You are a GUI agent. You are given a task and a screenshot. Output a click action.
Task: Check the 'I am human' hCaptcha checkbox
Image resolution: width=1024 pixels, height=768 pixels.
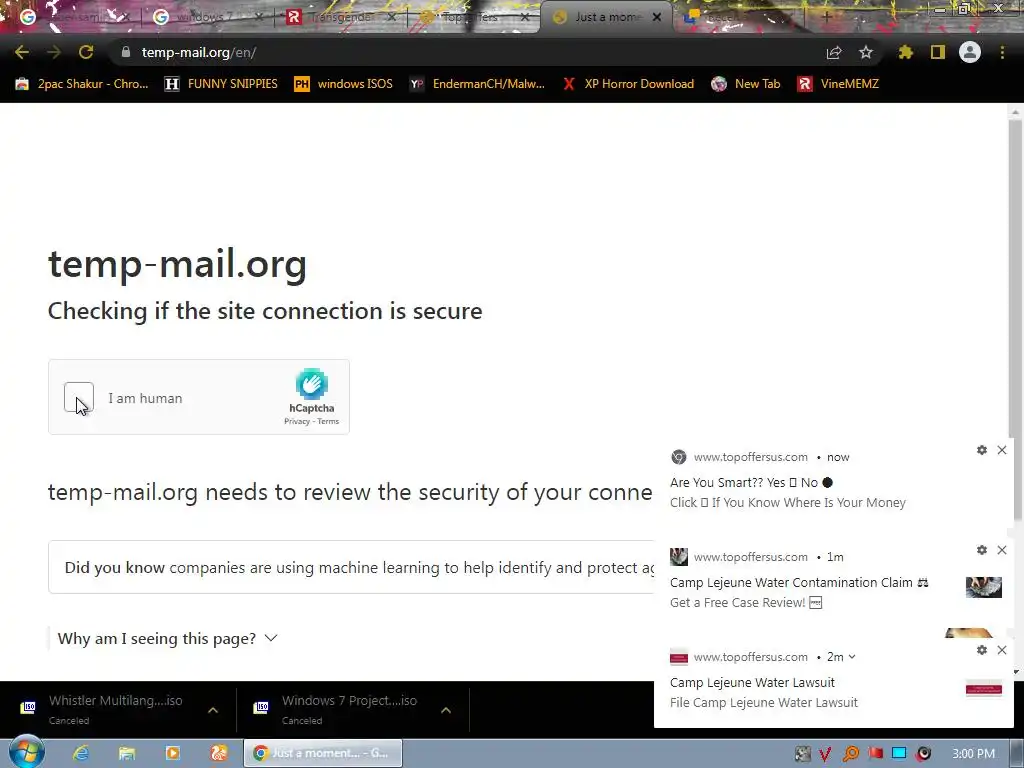click(79, 397)
